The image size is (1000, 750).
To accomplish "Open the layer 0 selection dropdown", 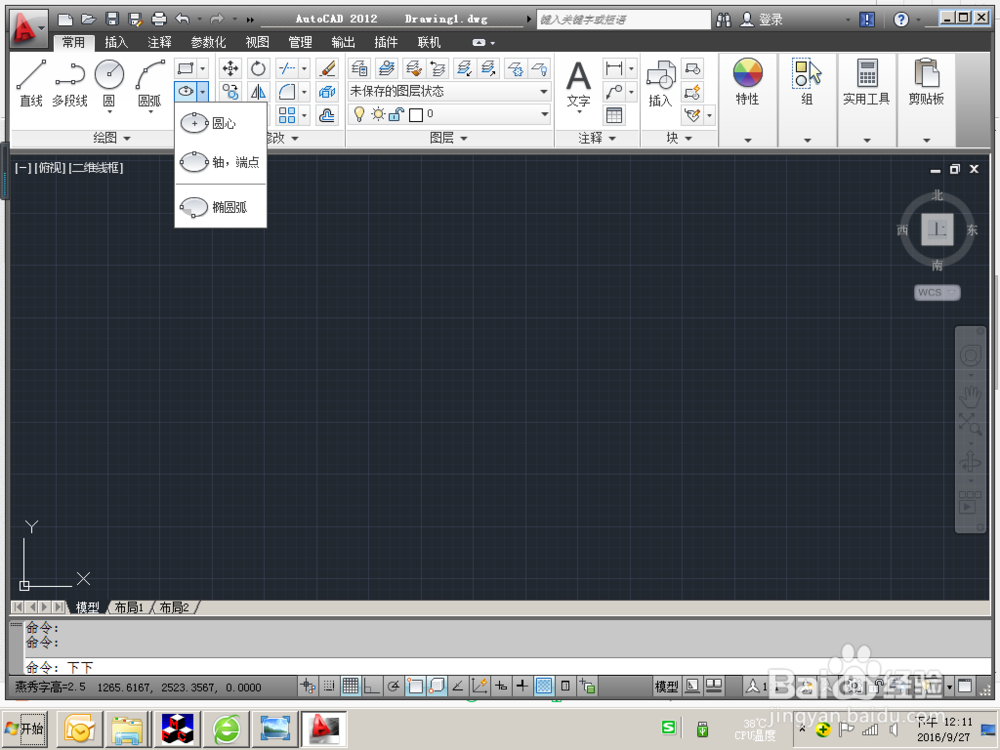I will pyautogui.click(x=449, y=114).
